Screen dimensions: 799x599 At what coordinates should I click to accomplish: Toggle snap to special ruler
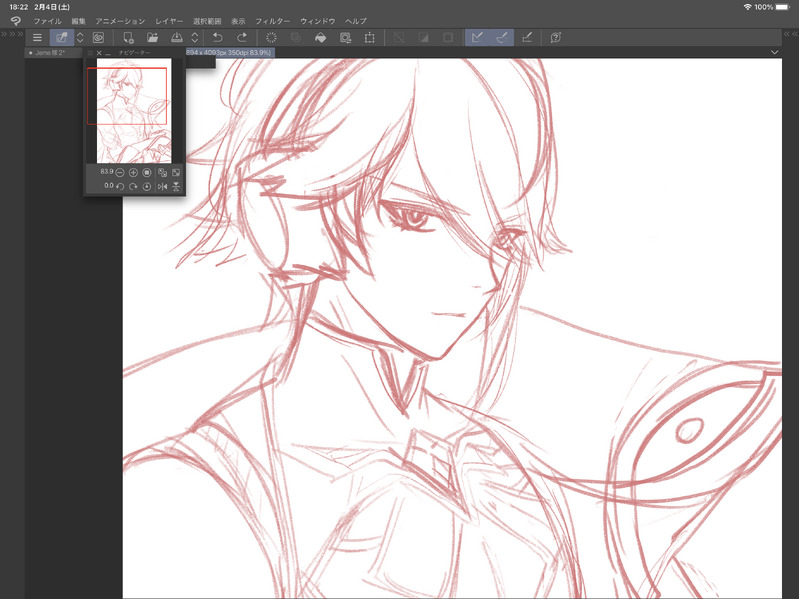(502, 37)
